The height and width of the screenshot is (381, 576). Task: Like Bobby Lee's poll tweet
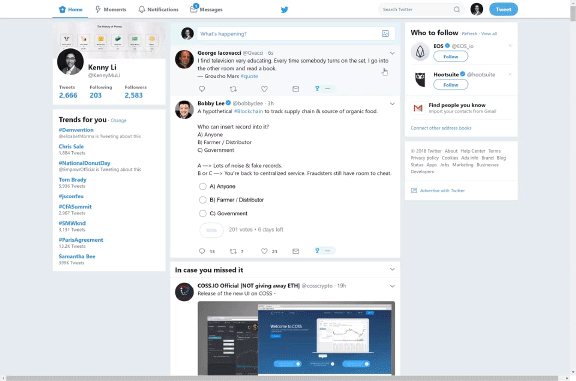click(x=264, y=251)
